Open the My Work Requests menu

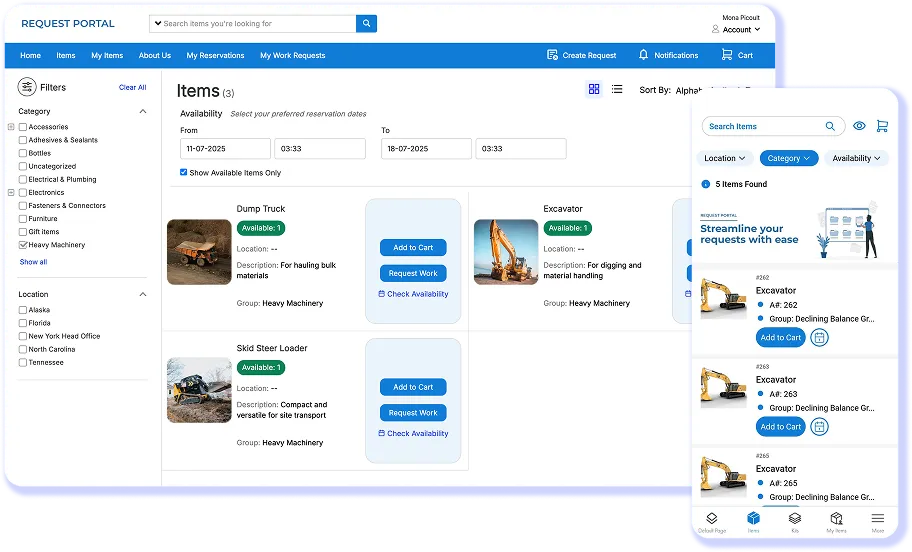(292, 56)
